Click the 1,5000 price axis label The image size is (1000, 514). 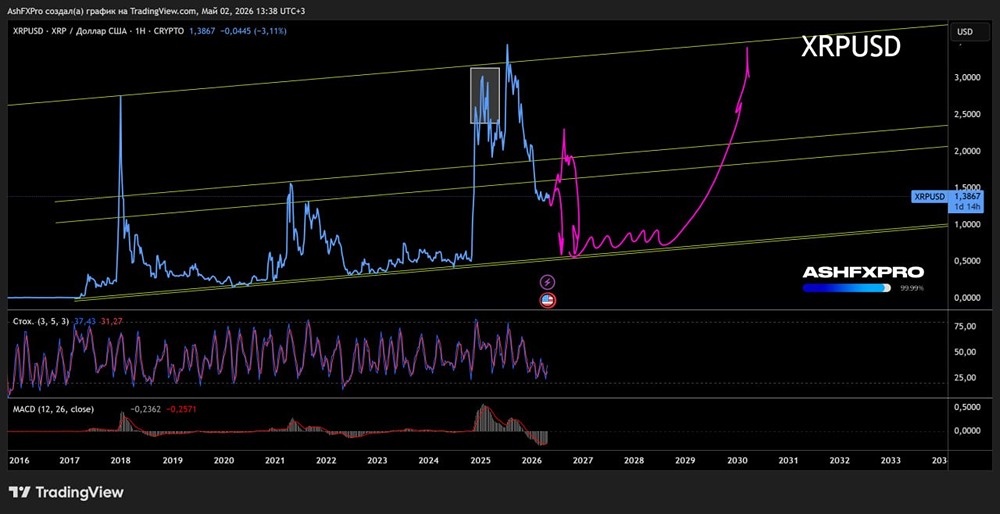coord(967,185)
